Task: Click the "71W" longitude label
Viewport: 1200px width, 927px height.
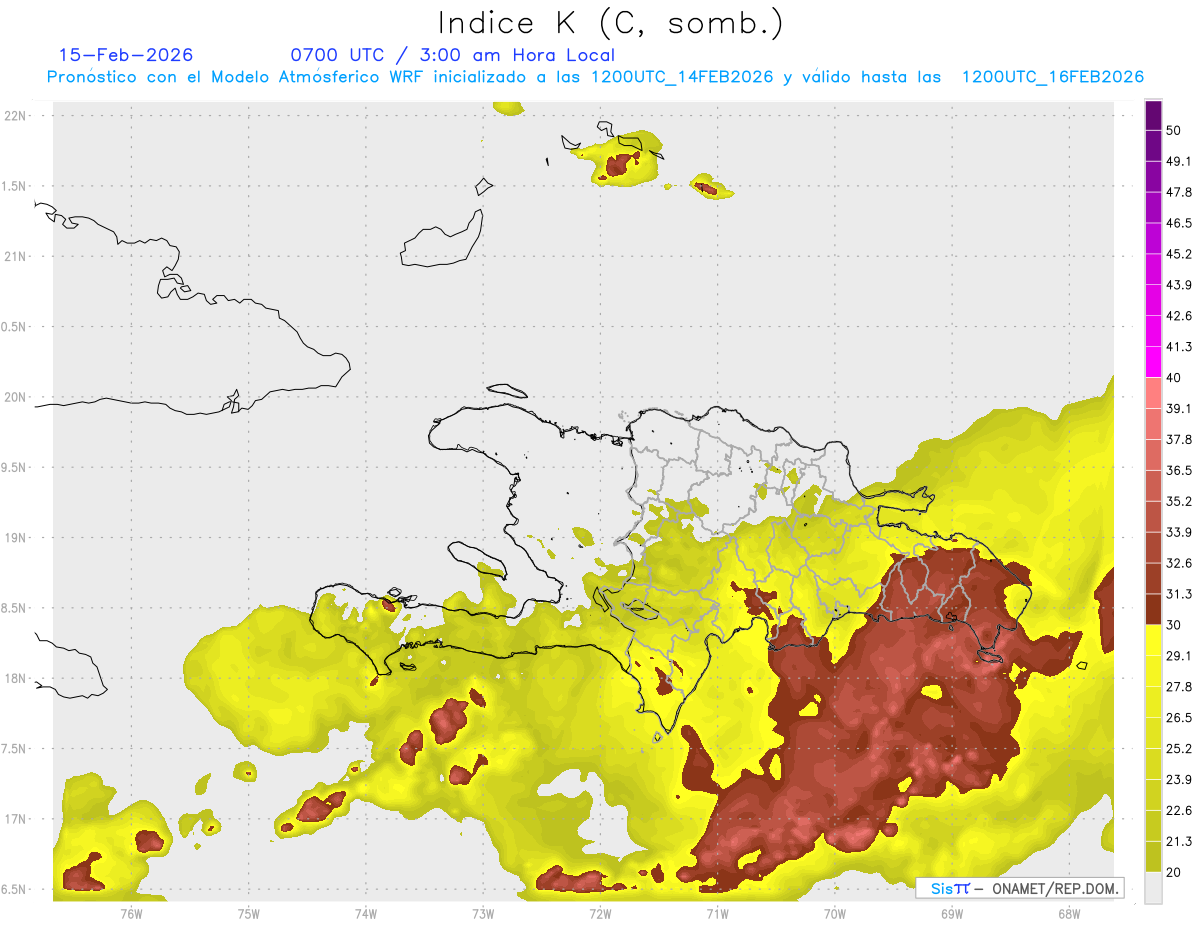Action: 717,914
